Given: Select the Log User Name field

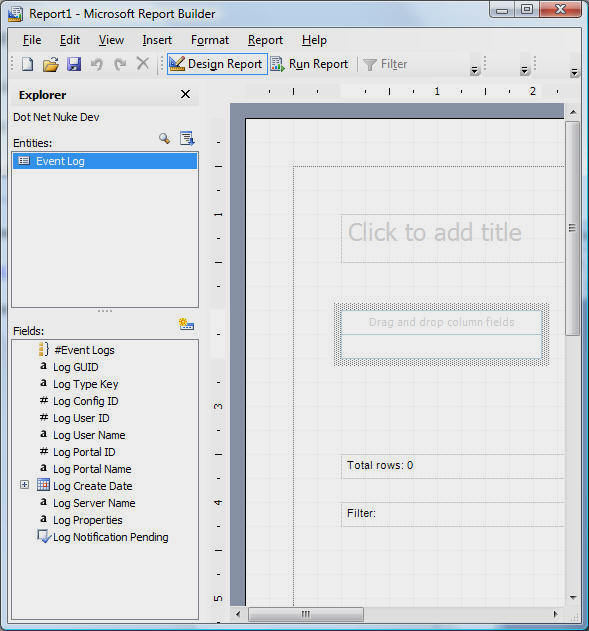Looking at the screenshot, I should coord(89,435).
